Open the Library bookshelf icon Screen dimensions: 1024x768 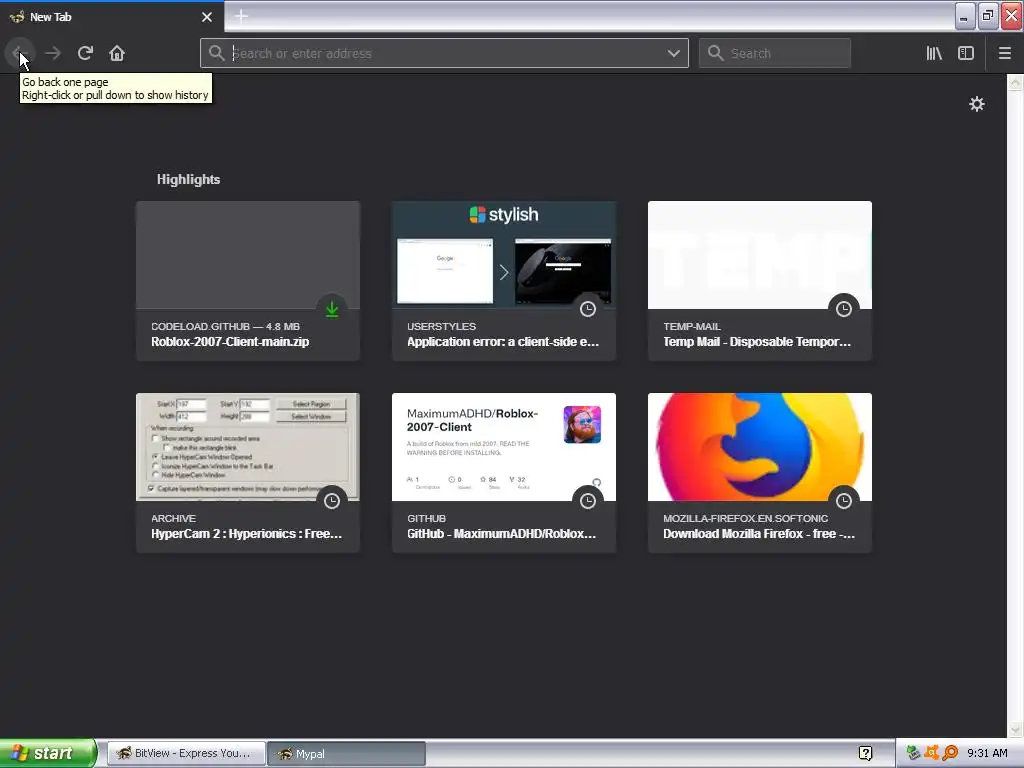coord(934,53)
